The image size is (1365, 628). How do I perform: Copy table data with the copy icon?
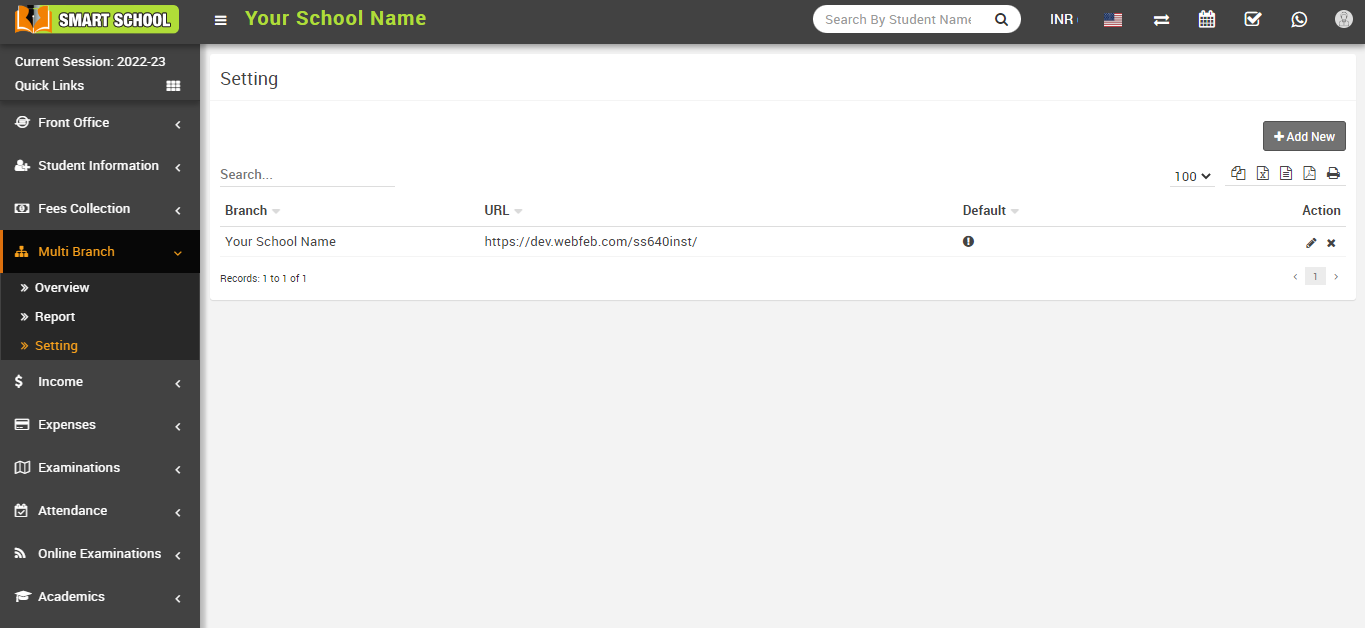(x=1238, y=173)
